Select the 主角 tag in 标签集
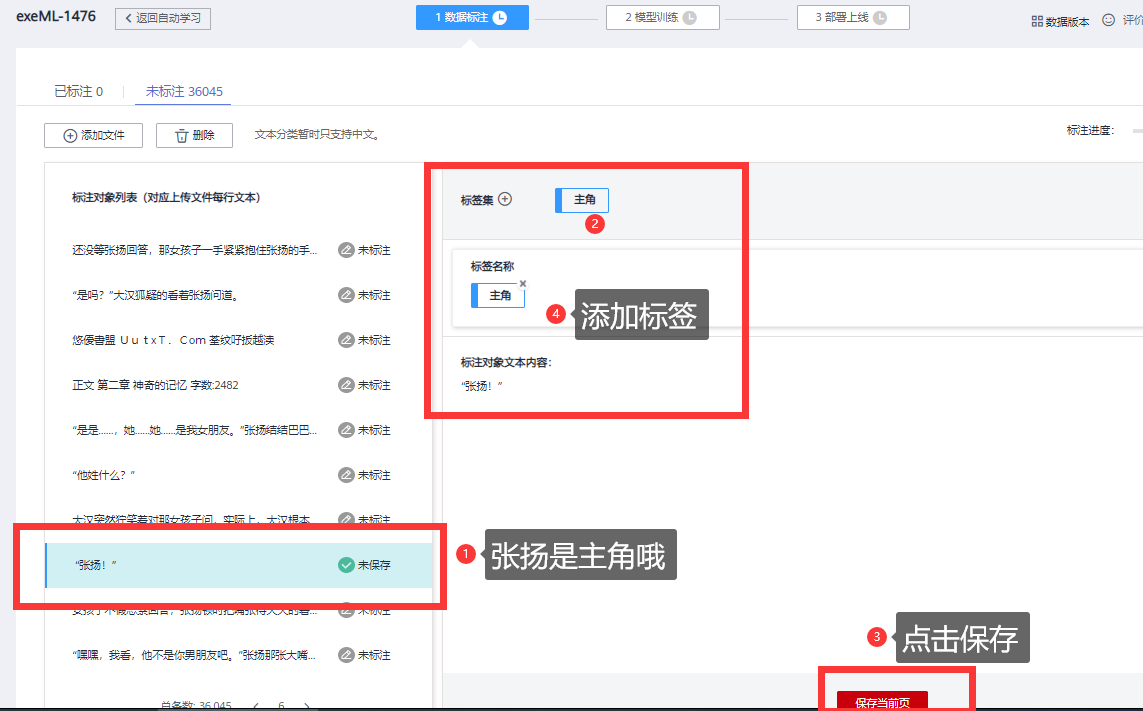 coord(582,200)
